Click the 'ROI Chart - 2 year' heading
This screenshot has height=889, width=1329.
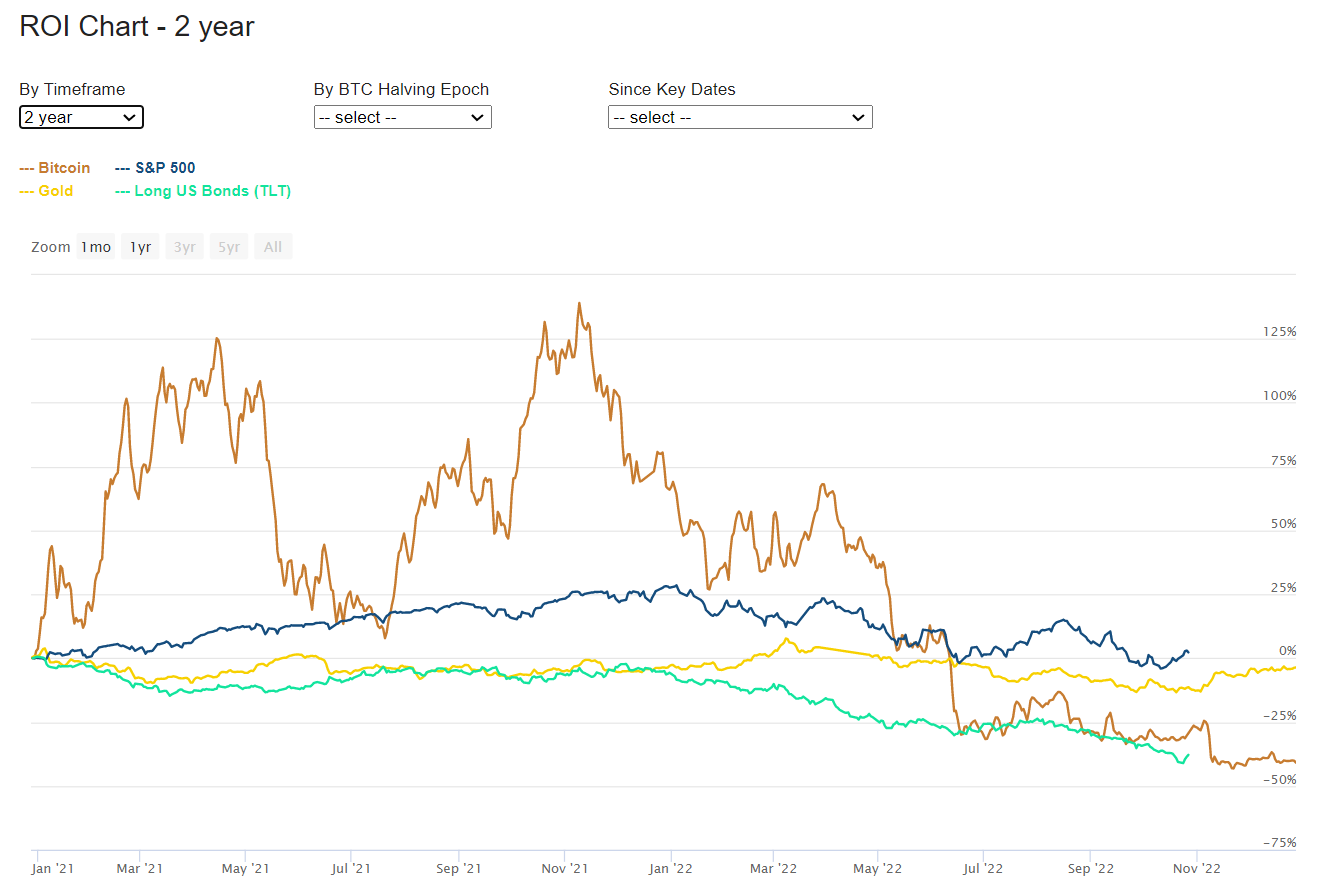click(x=137, y=27)
